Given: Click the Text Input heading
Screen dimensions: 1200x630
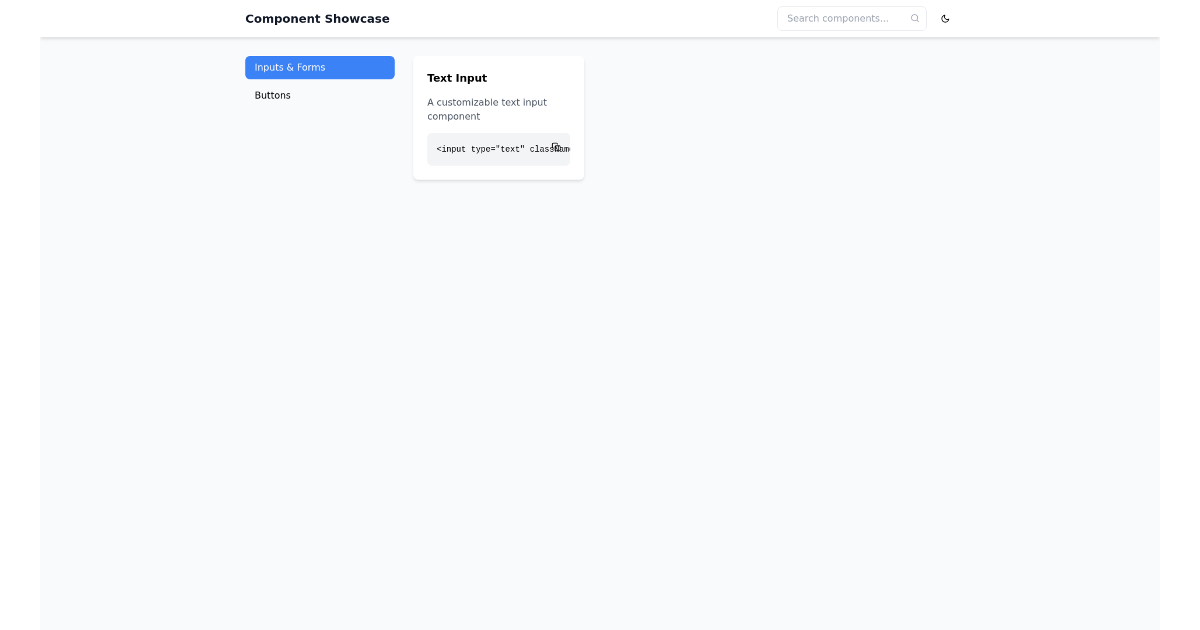Looking at the screenshot, I should point(457,77).
